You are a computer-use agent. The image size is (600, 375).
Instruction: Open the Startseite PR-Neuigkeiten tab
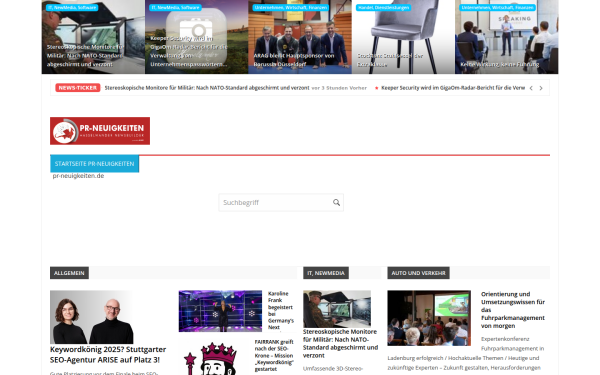[x=95, y=164]
